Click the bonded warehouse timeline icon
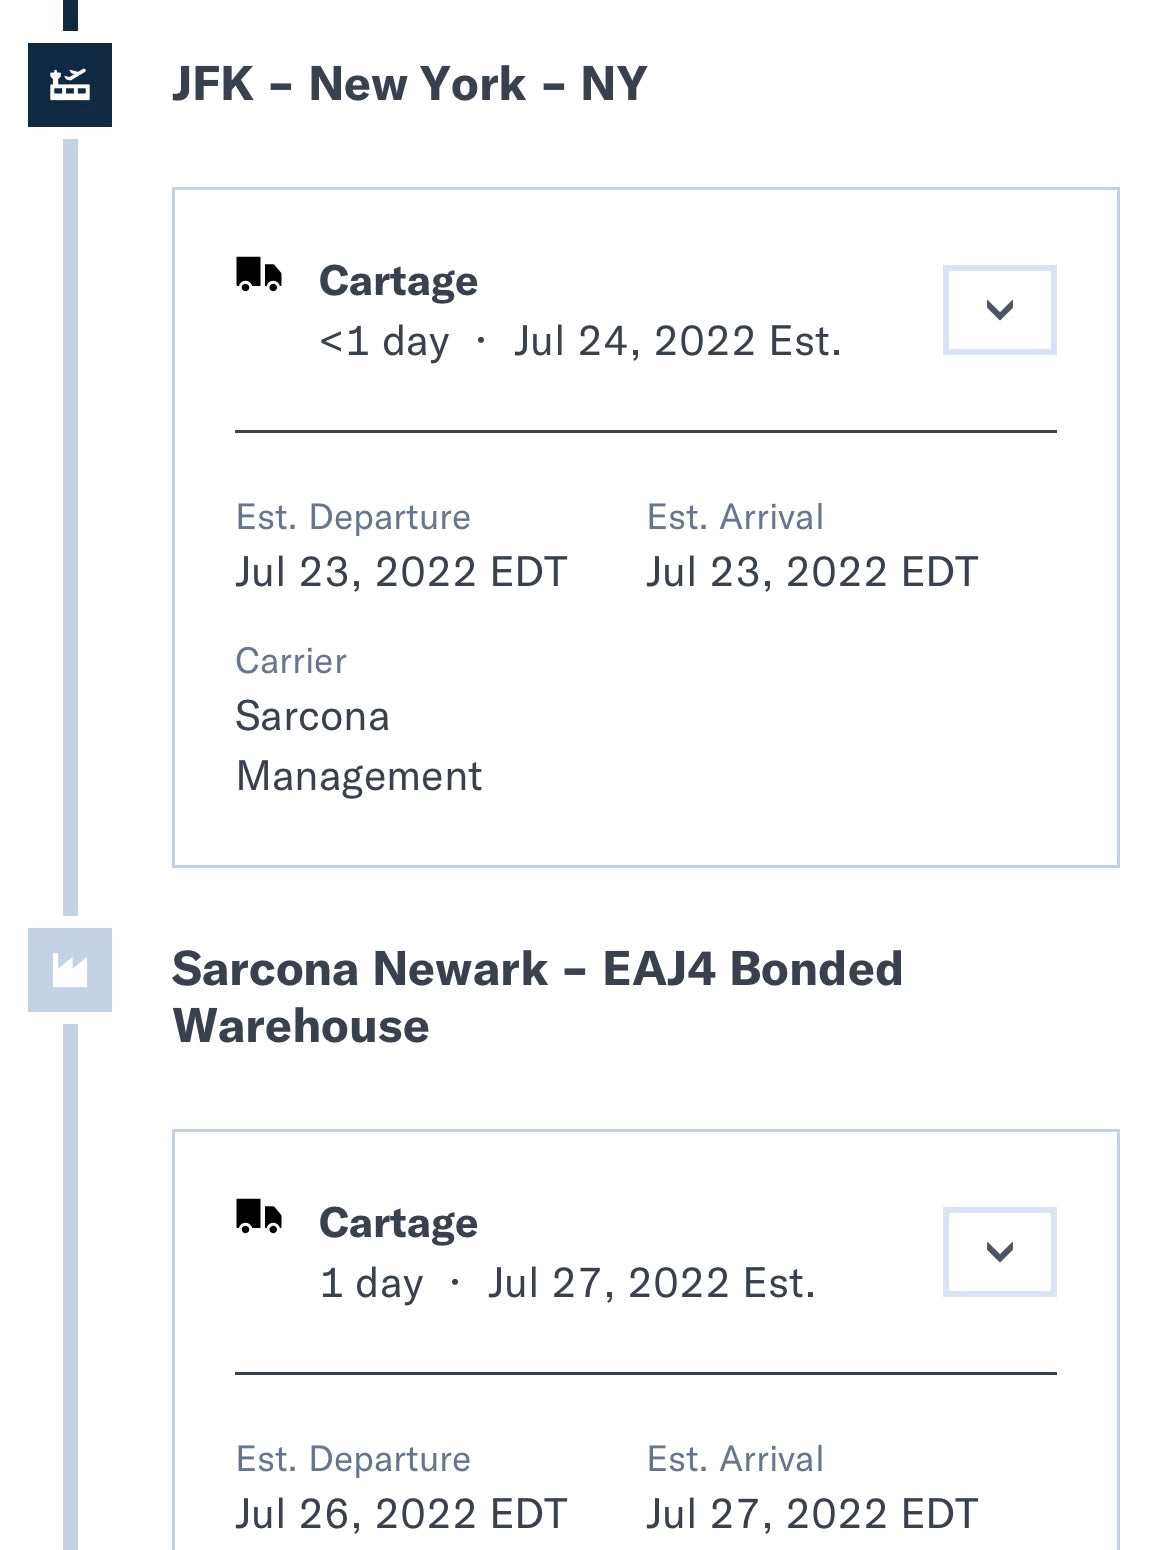The width and height of the screenshot is (1168, 1550). point(70,970)
